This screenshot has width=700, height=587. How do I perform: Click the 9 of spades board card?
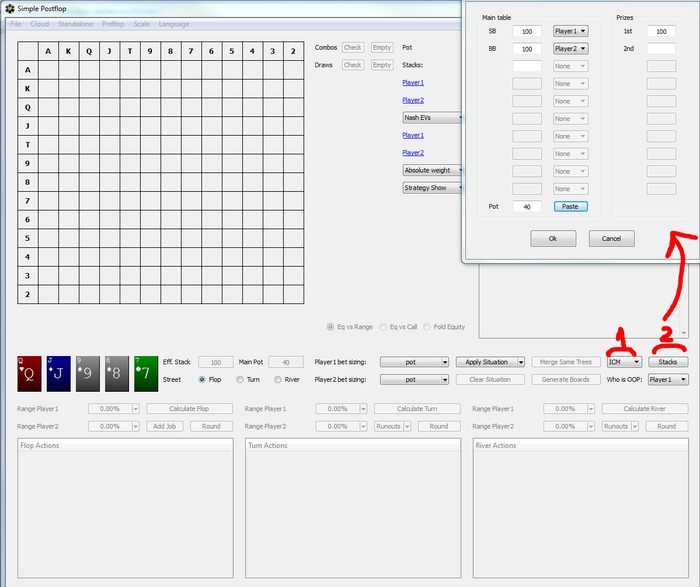click(88, 374)
